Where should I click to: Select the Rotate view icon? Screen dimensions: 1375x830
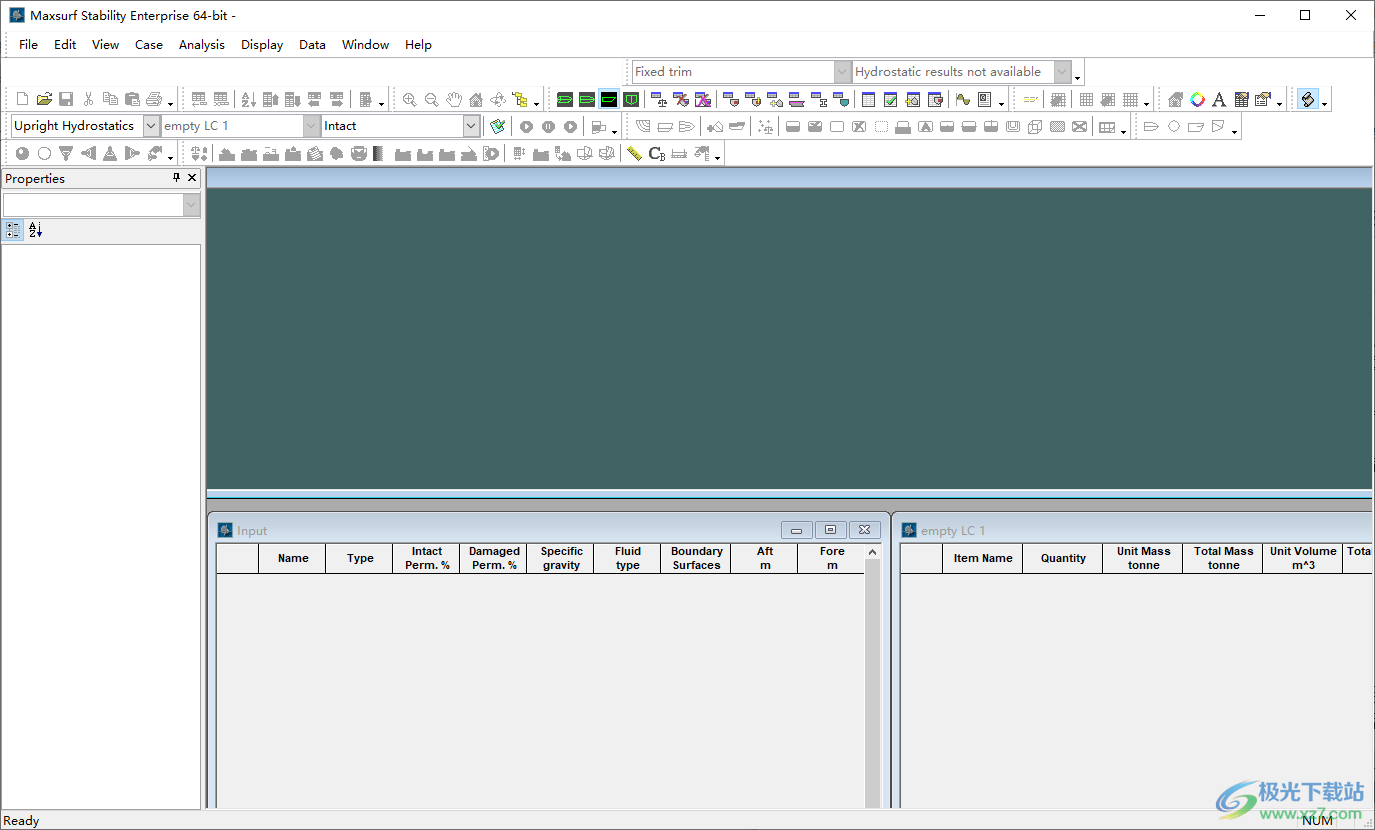498,99
